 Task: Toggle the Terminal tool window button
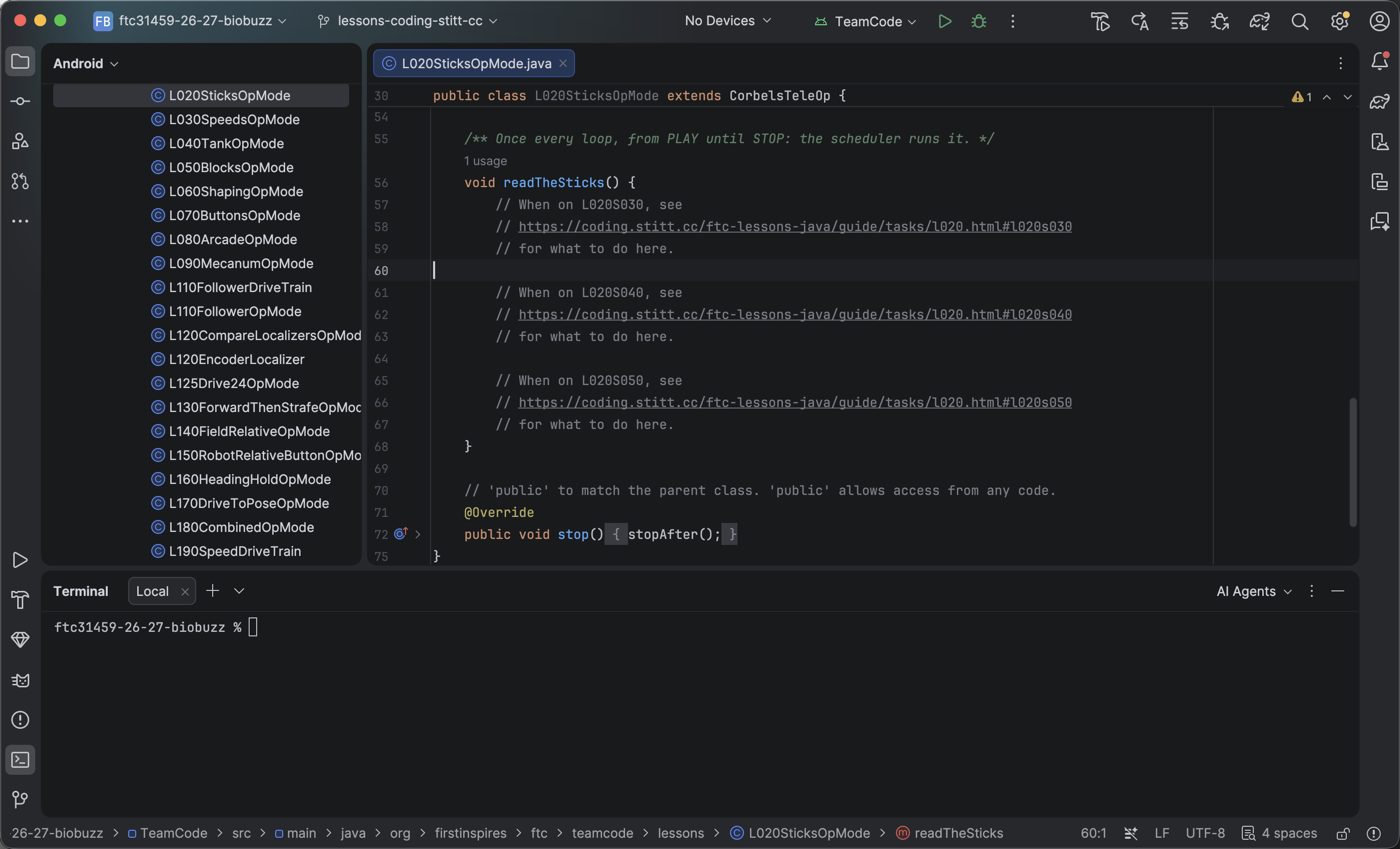(20, 760)
